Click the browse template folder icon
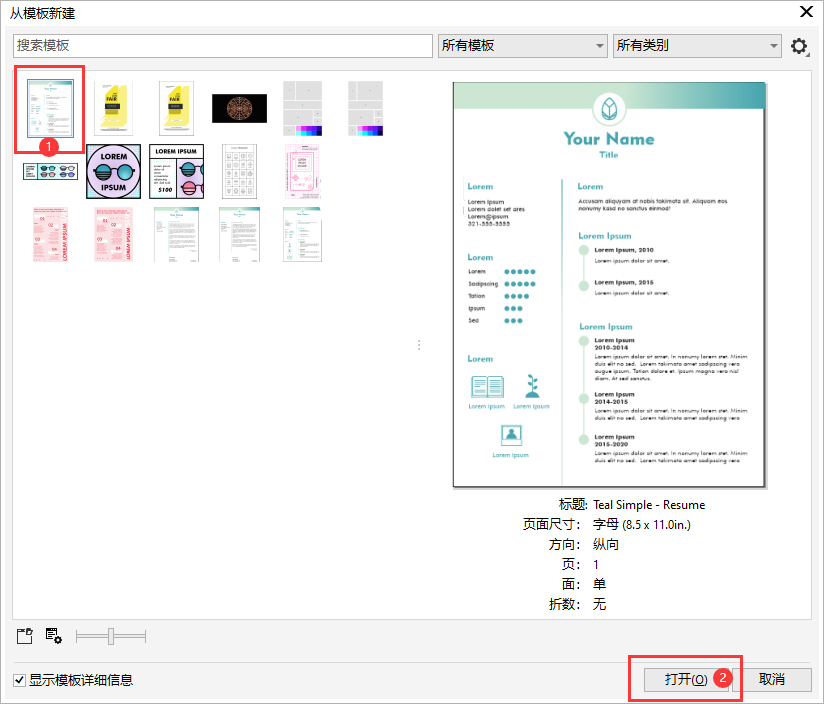 pyautogui.click(x=24, y=636)
